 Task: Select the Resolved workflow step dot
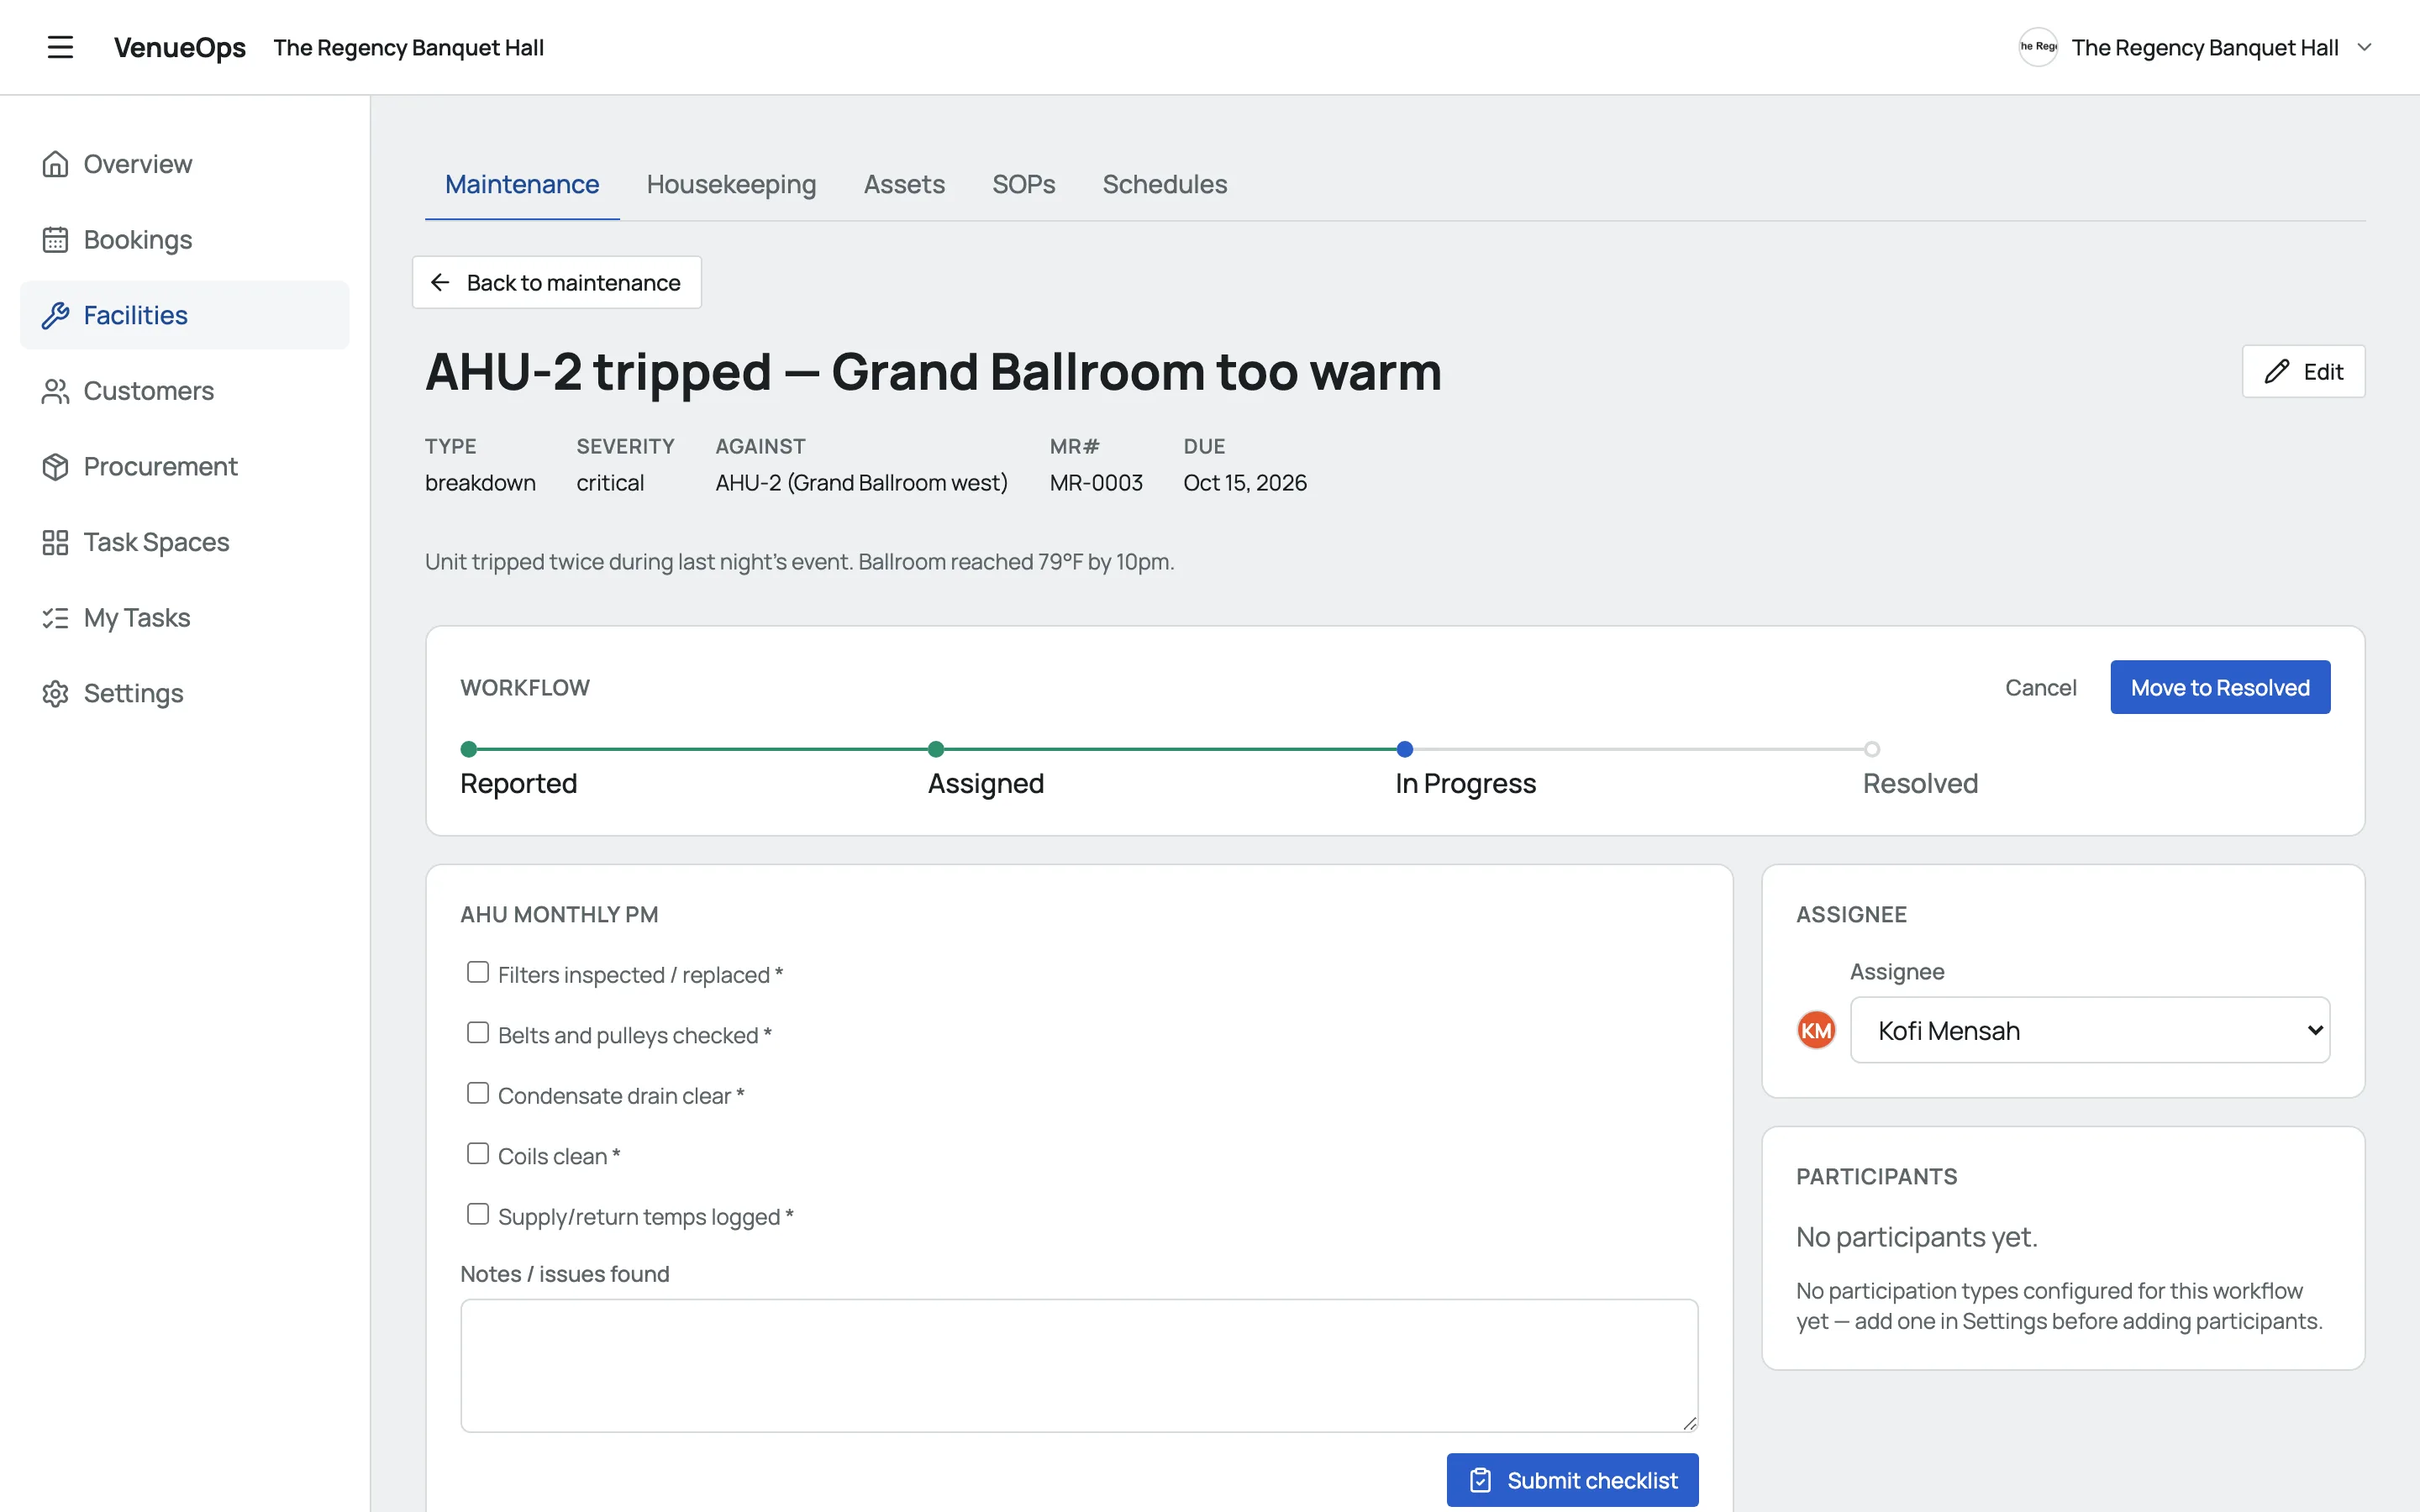(x=1872, y=749)
